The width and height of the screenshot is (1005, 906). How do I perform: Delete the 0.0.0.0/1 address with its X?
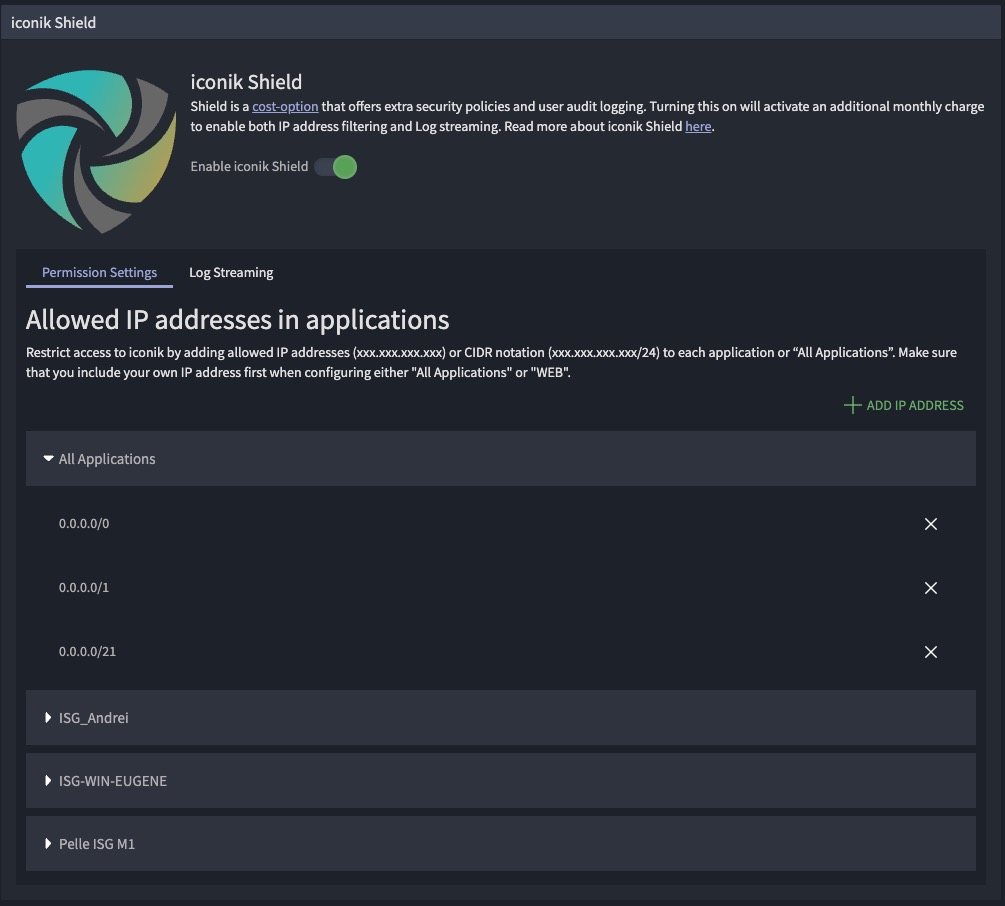pyautogui.click(x=931, y=587)
